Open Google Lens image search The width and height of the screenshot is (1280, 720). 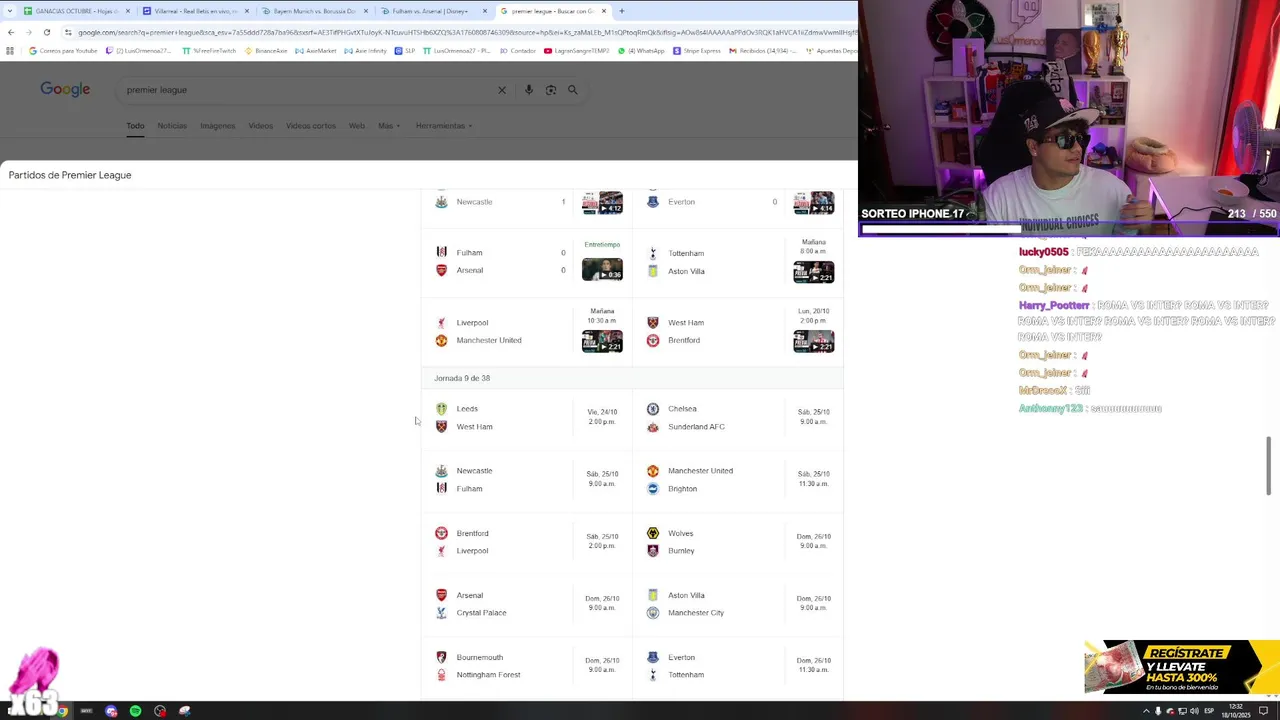coord(551,90)
